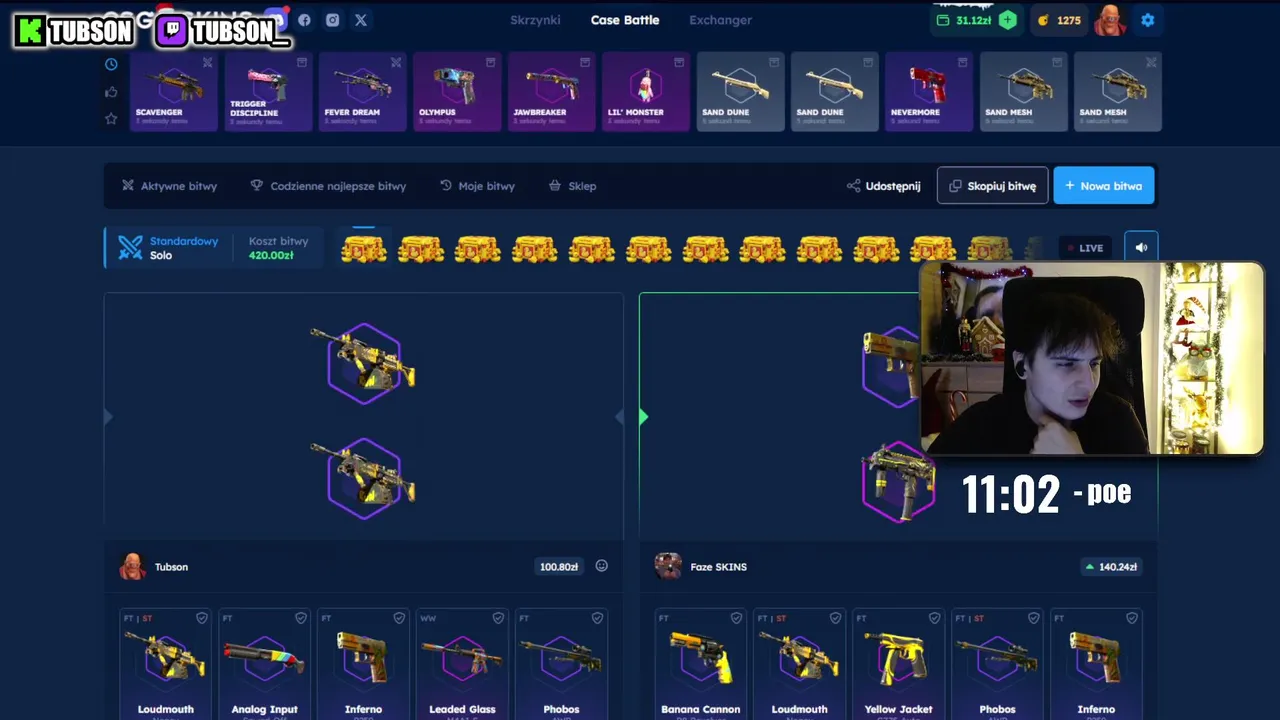This screenshot has height=720, width=1280.
Task: Click the Udostępnij share button
Action: tap(883, 186)
